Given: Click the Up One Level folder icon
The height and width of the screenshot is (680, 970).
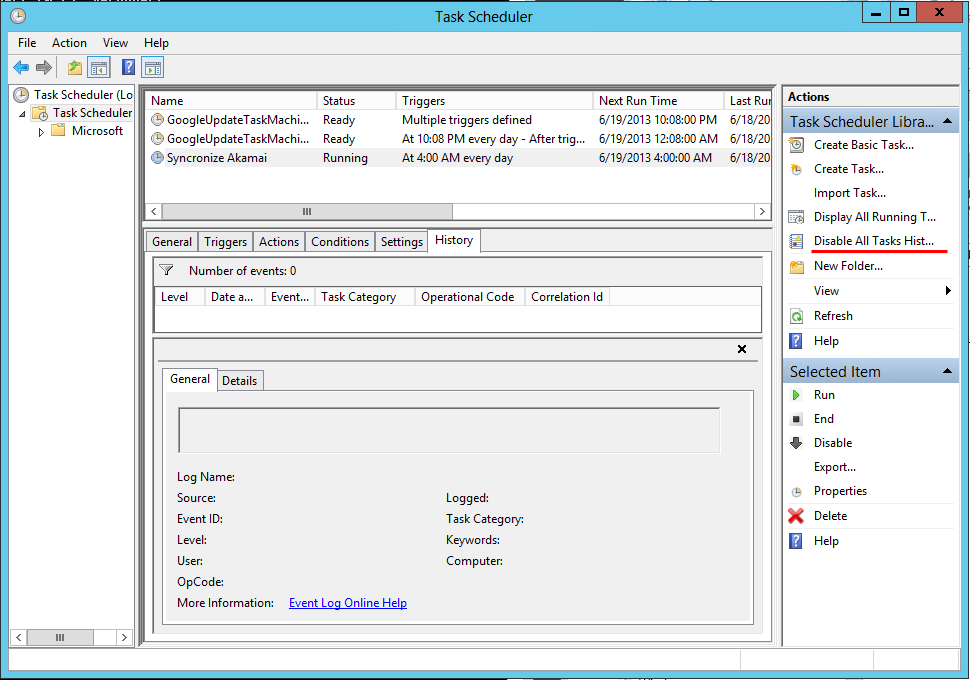Looking at the screenshot, I should tap(75, 67).
